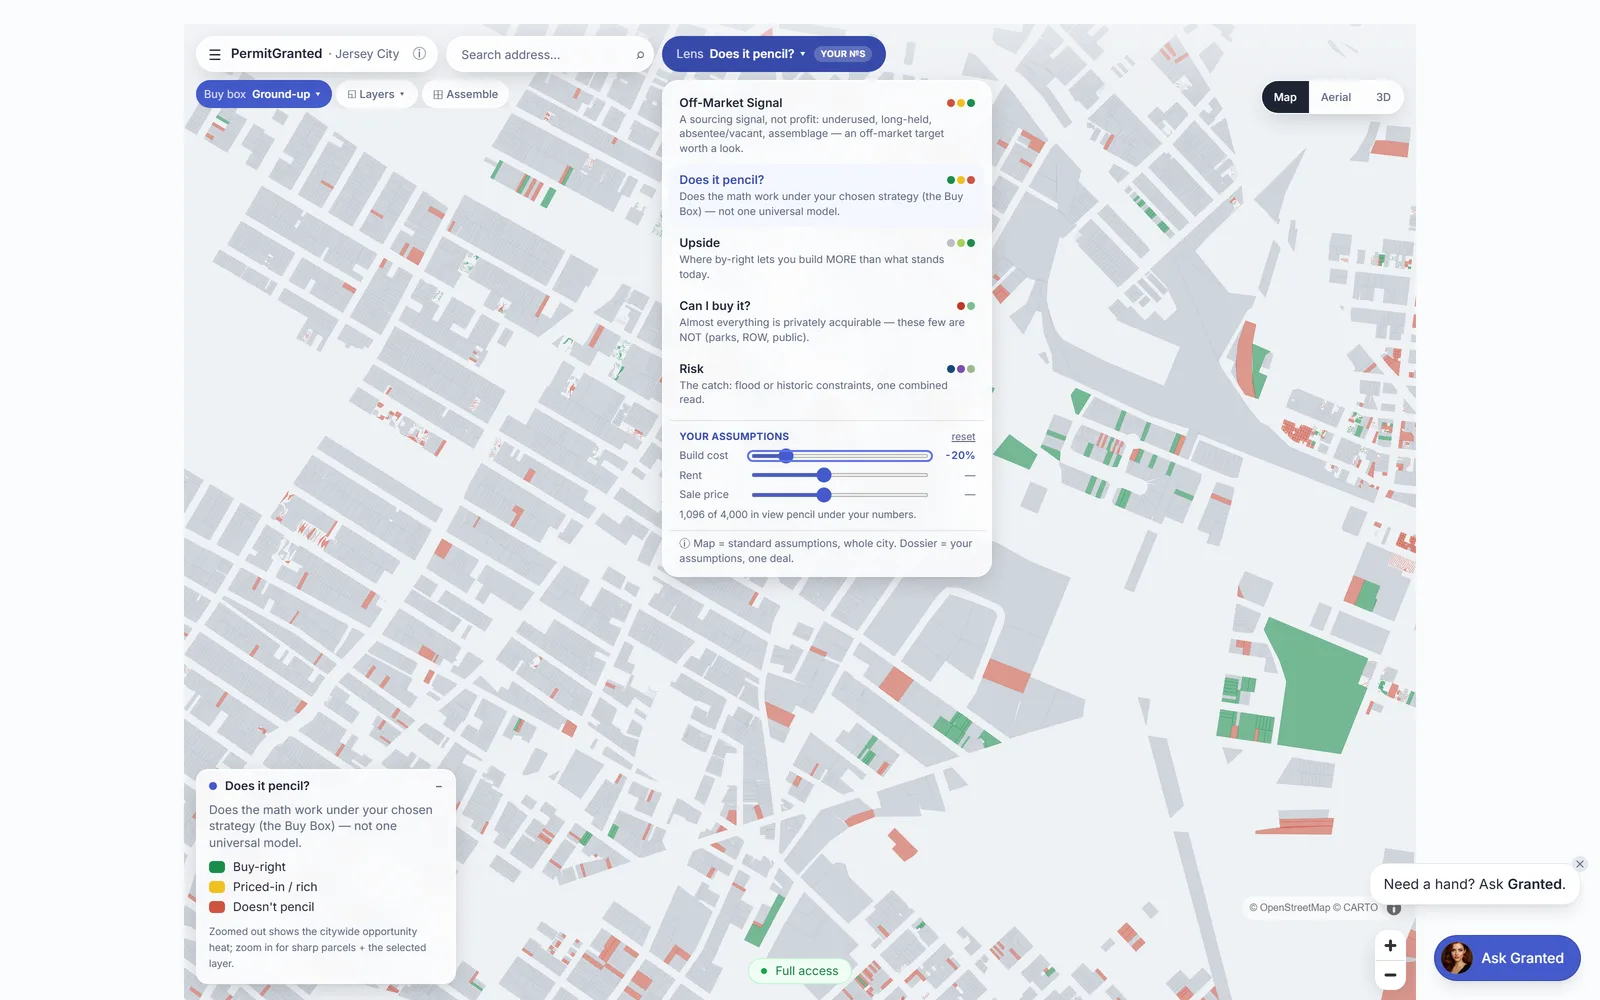Open the hamburger menu next to PermitGranted
The height and width of the screenshot is (1000, 1600).
(x=215, y=54)
